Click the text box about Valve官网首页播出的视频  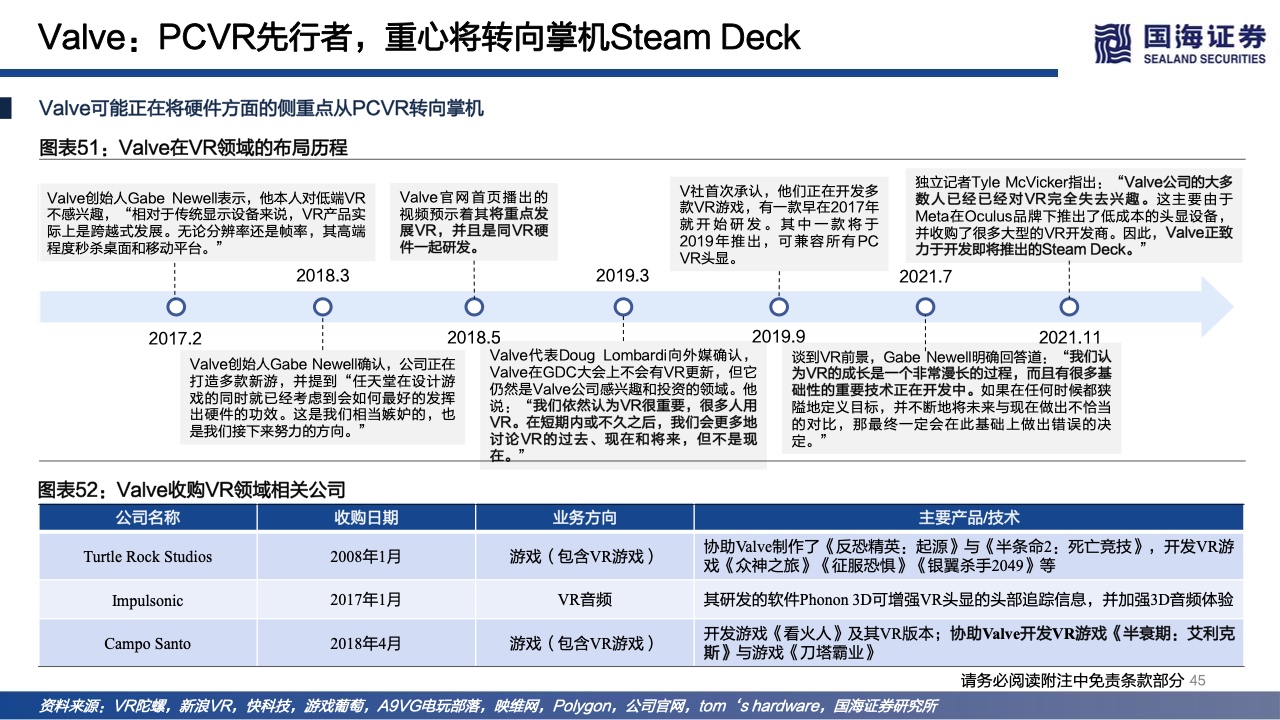[474, 222]
